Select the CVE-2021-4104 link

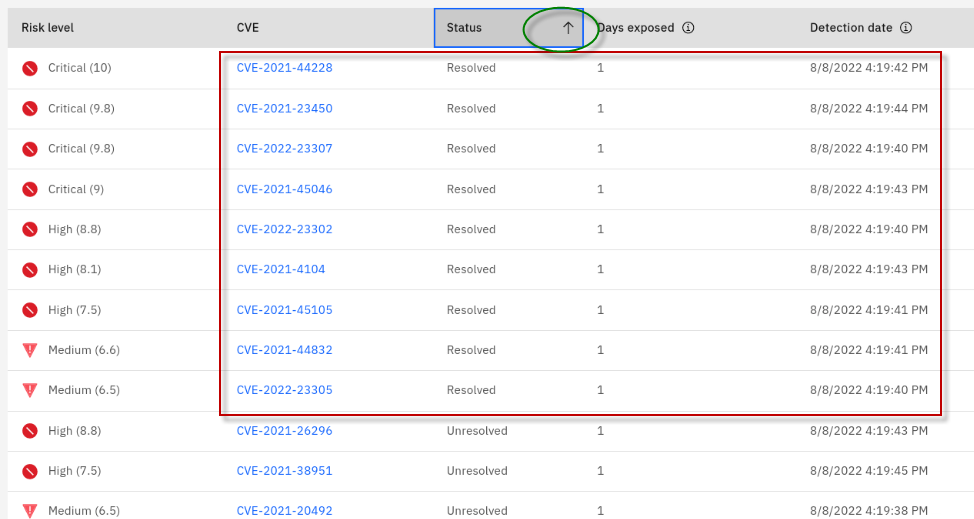click(280, 270)
